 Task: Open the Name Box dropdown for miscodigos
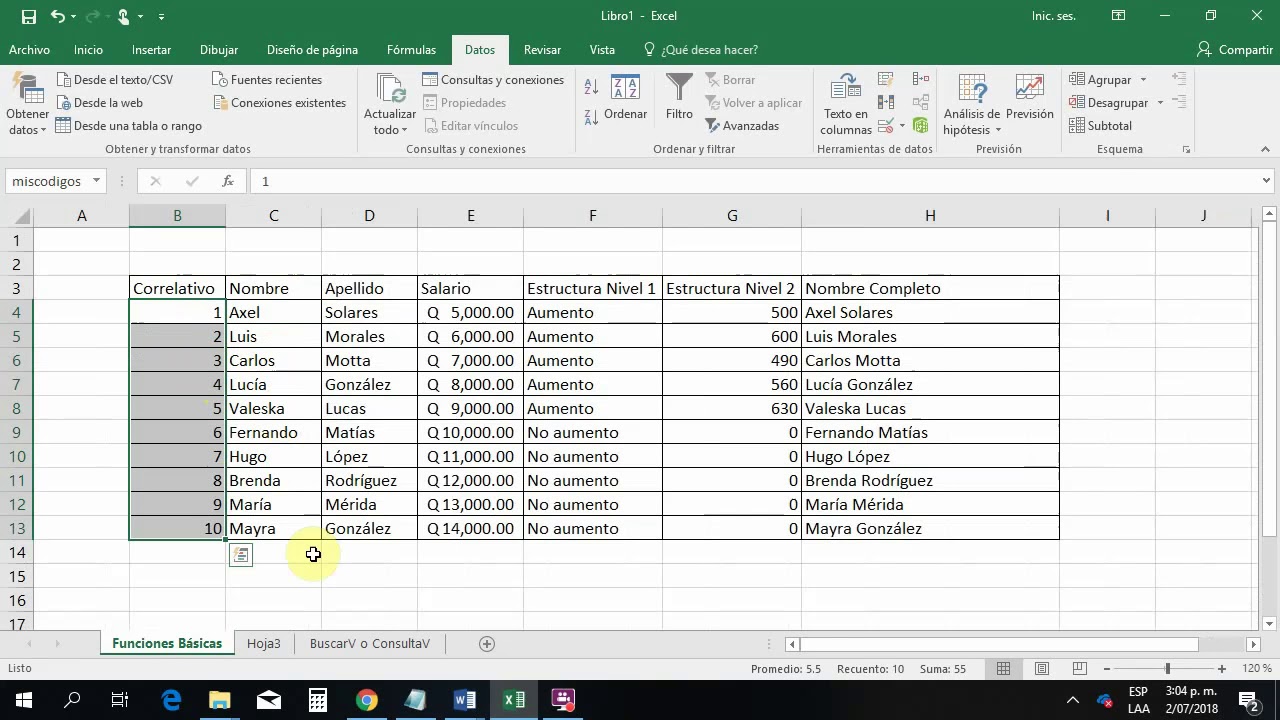coord(96,181)
